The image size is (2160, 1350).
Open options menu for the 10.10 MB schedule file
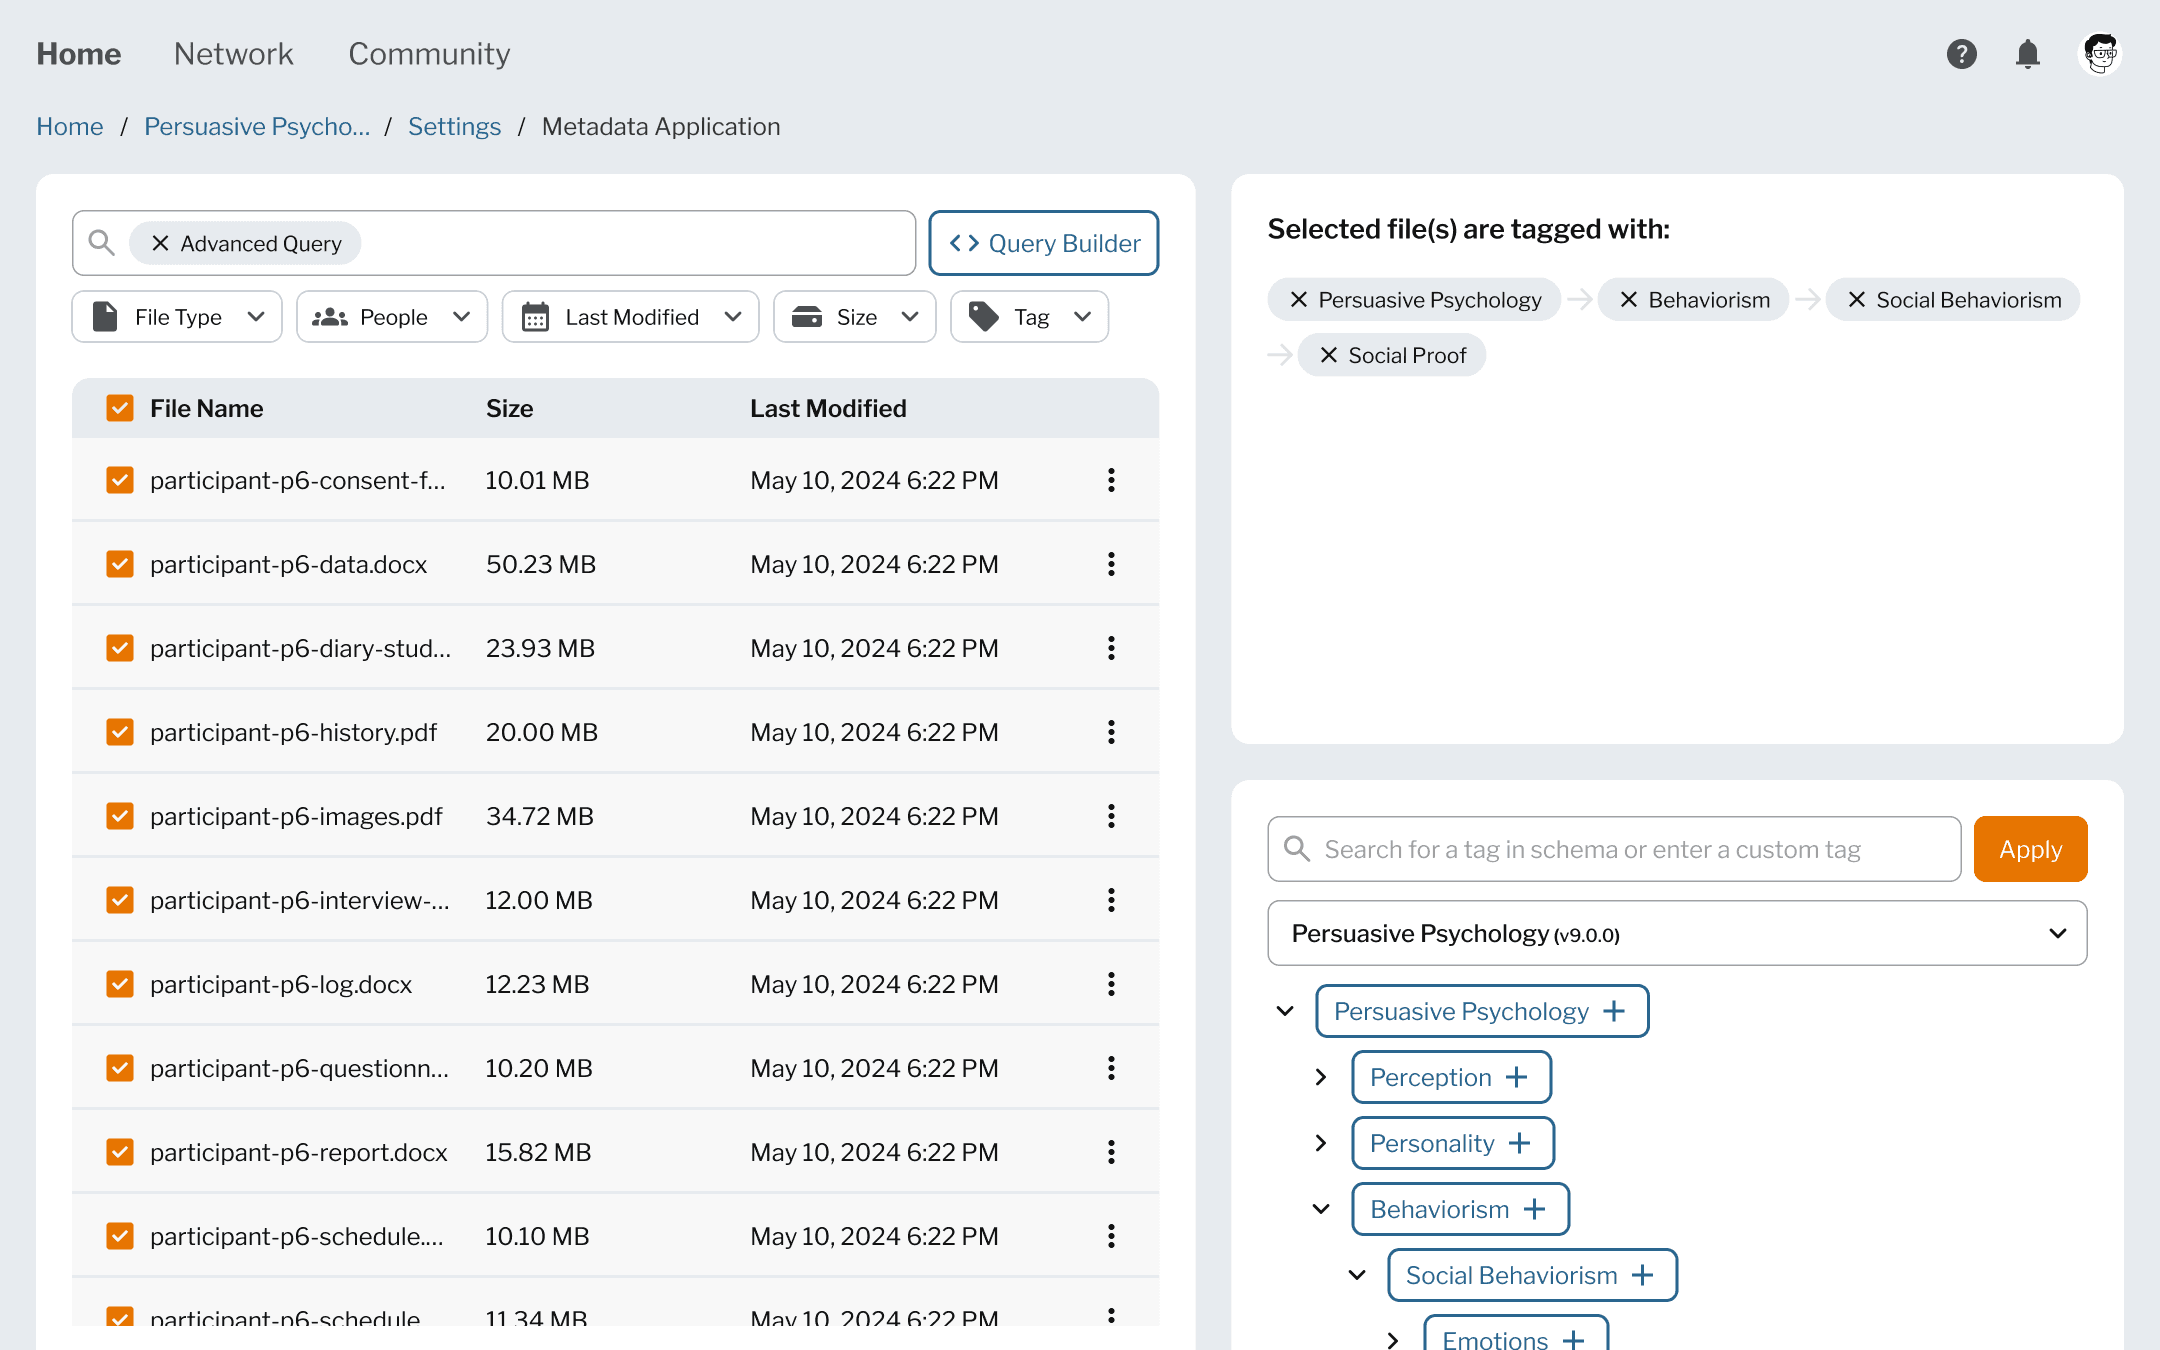click(x=1111, y=1236)
